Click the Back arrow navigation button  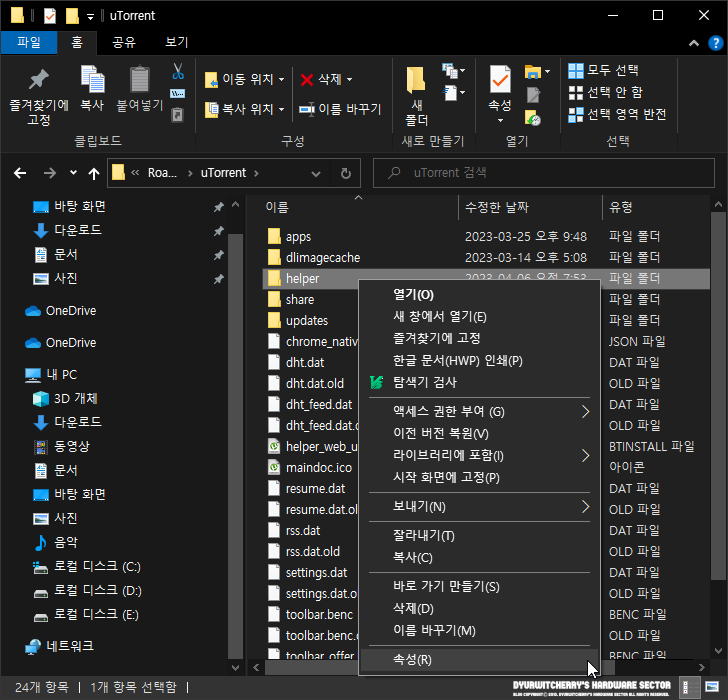click(x=20, y=173)
